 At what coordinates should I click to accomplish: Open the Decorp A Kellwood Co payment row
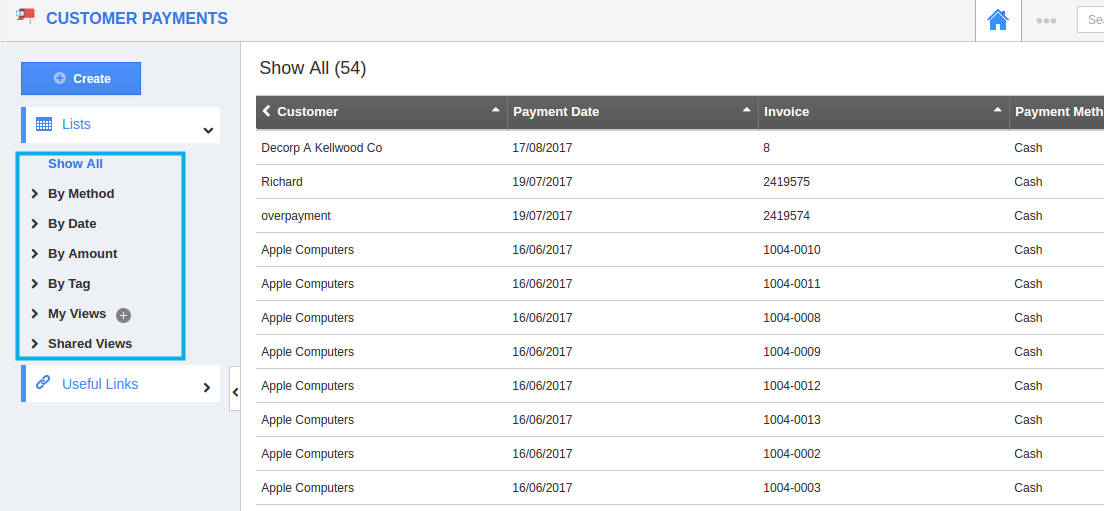pyautogui.click(x=679, y=148)
